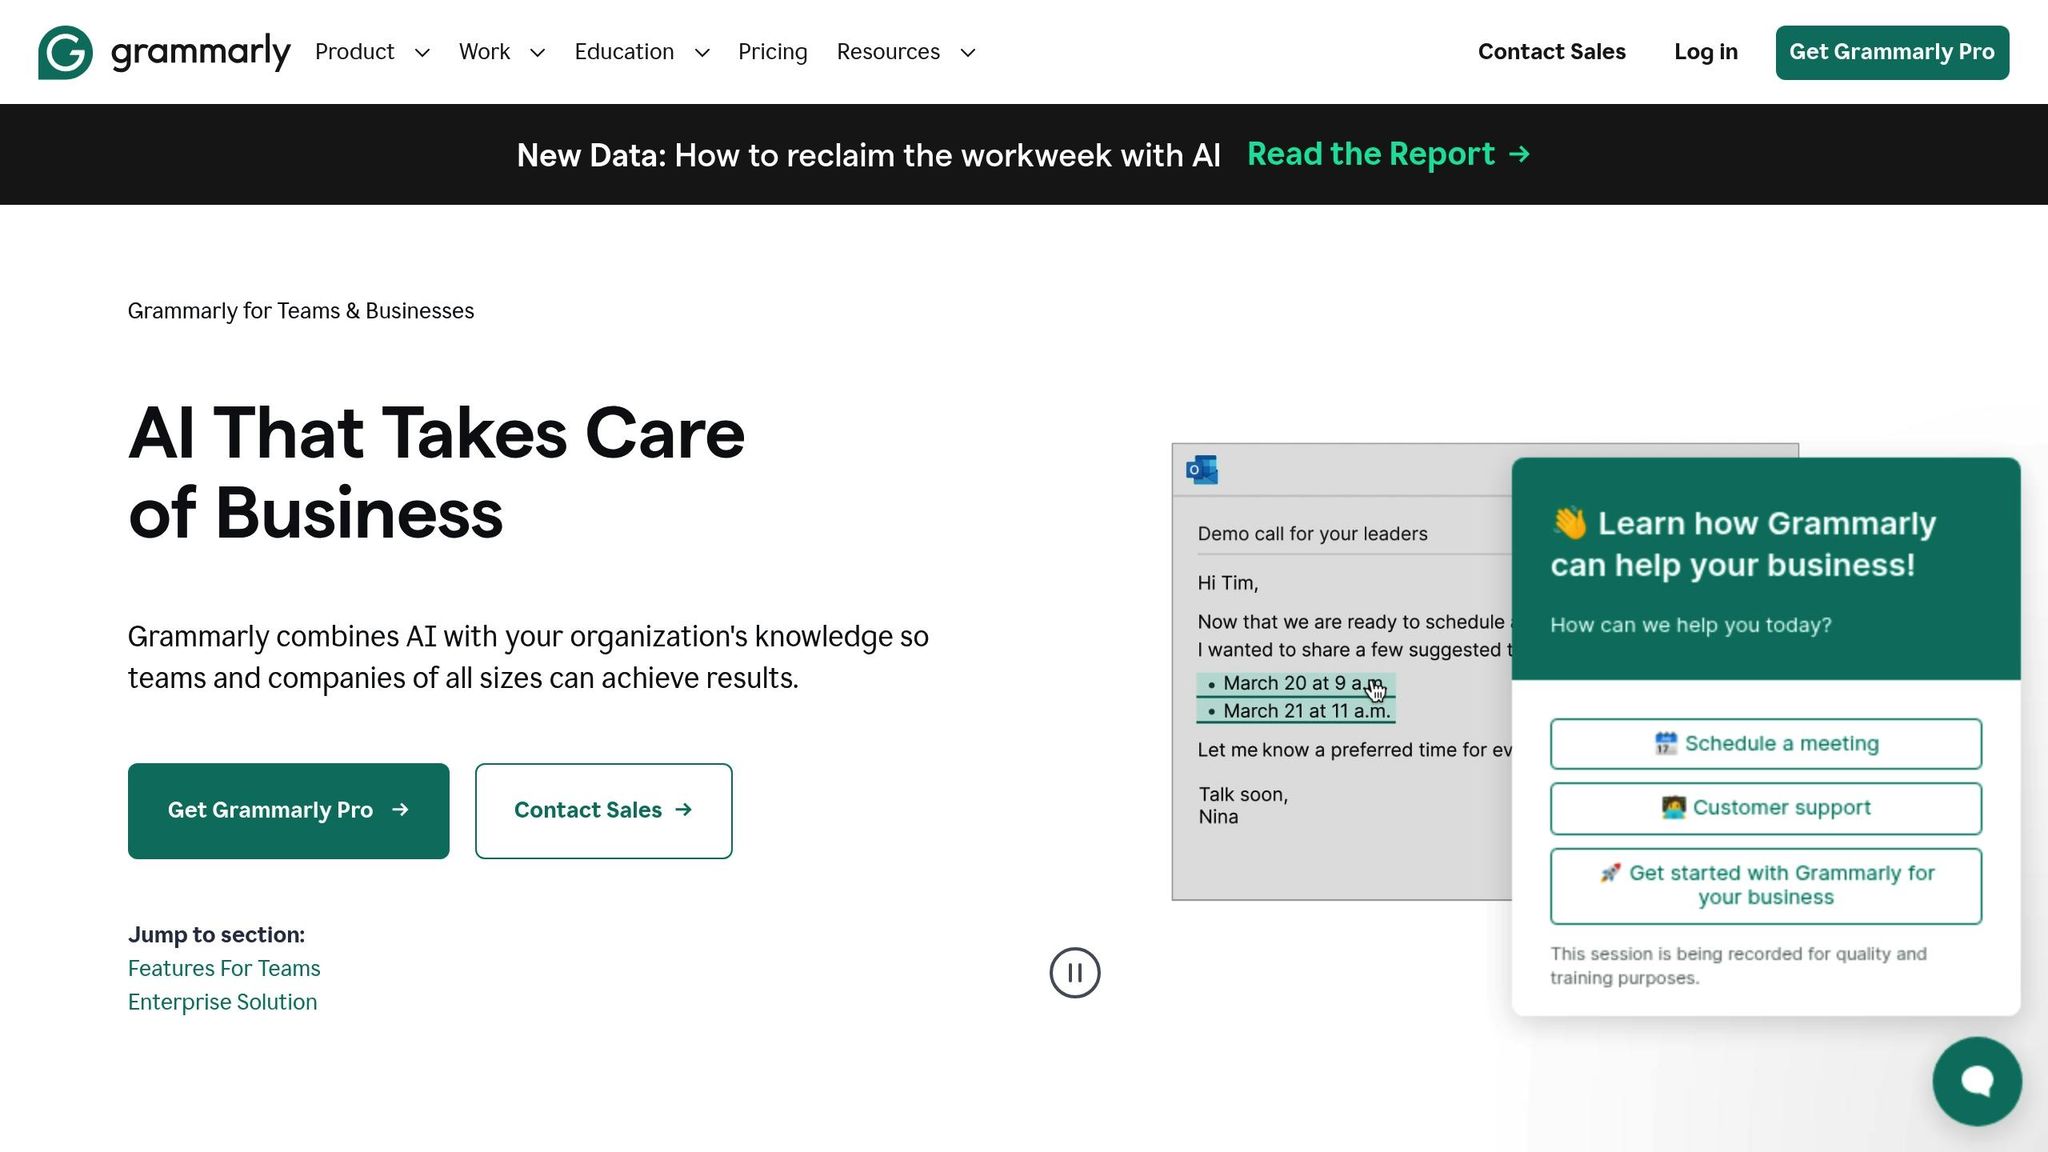Click Get Grammarly Pro in the header
Screen dimensions: 2048x1152
1892,52
